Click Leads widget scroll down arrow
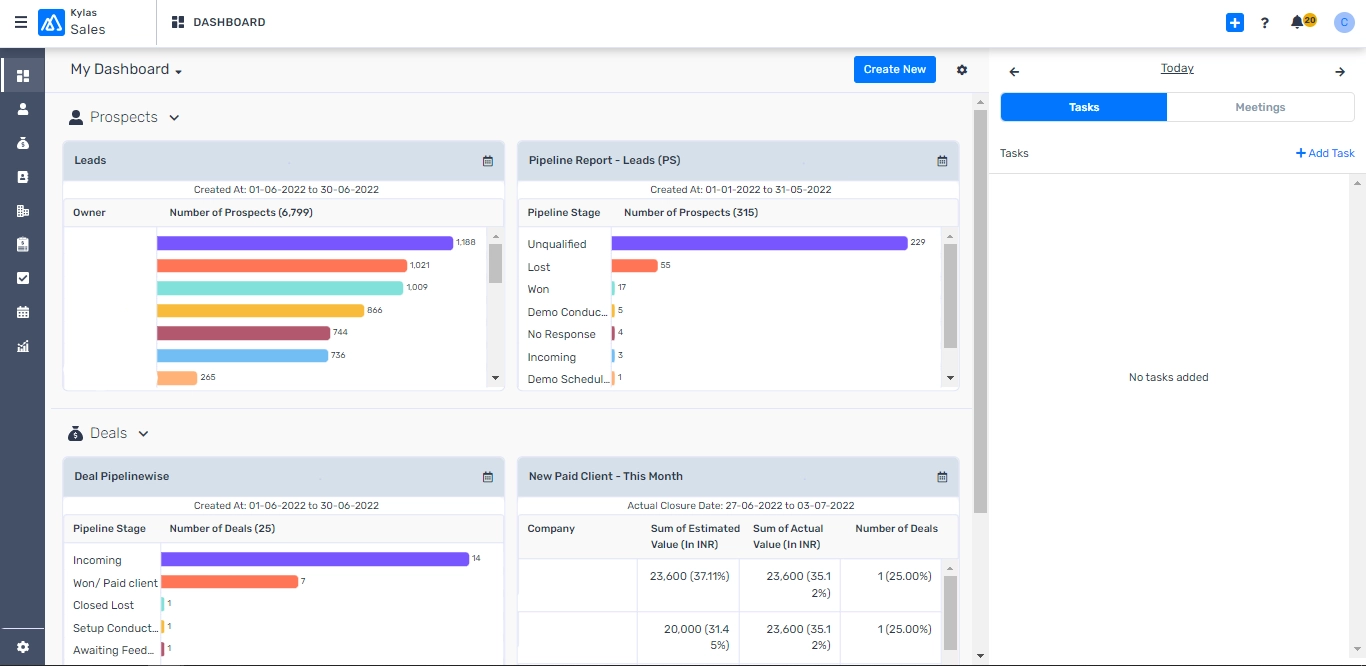 495,378
